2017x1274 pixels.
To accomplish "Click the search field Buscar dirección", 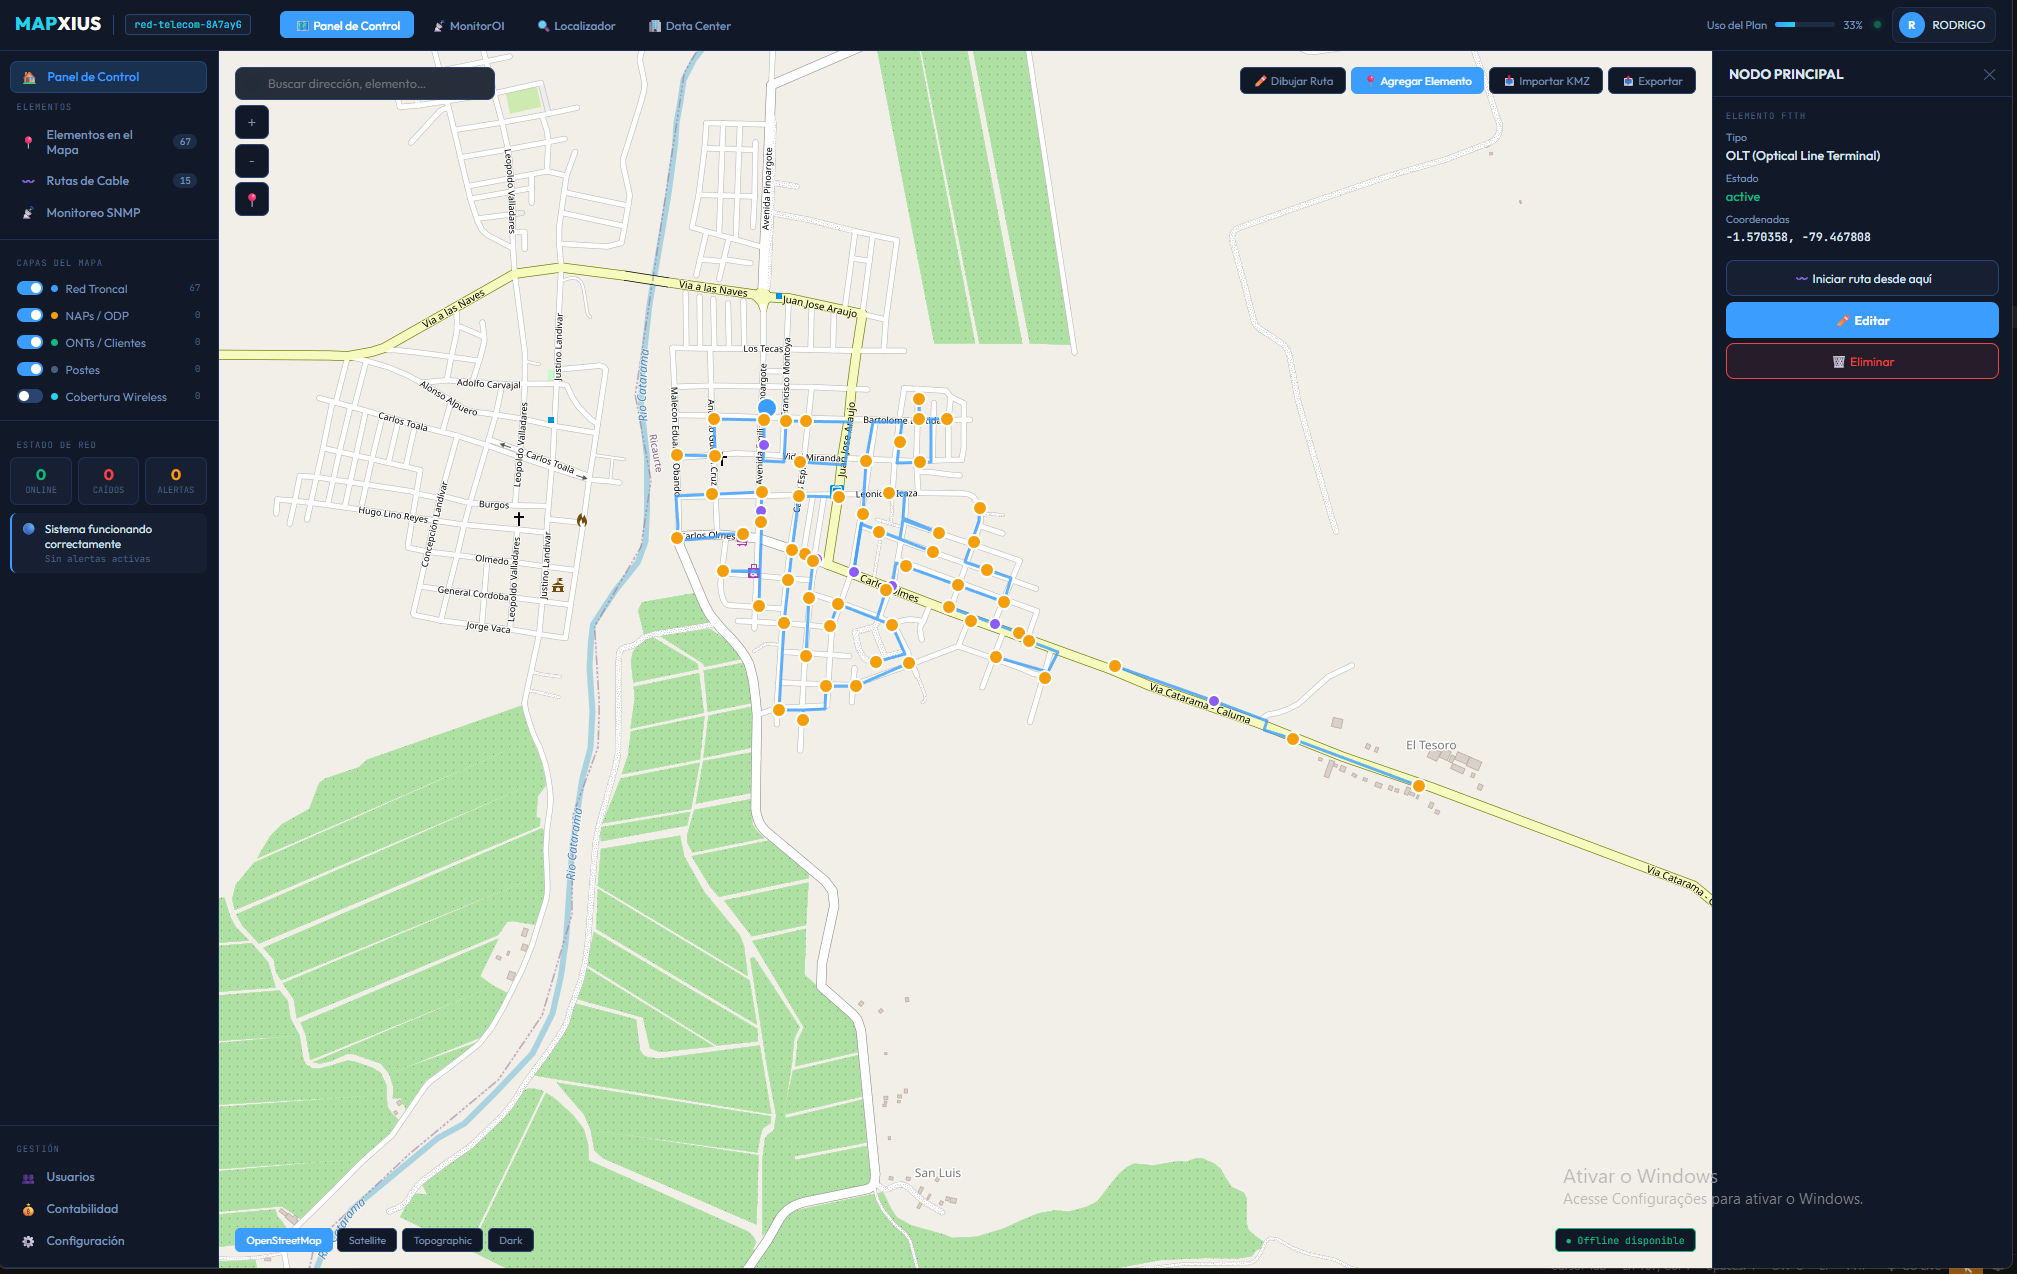I will tap(364, 83).
